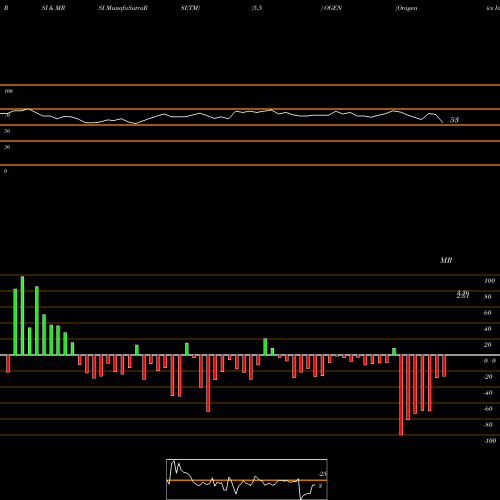The height and width of the screenshot is (500, 500).
Task: Click the current RSI value '53'
Action: pyautogui.click(x=454, y=120)
